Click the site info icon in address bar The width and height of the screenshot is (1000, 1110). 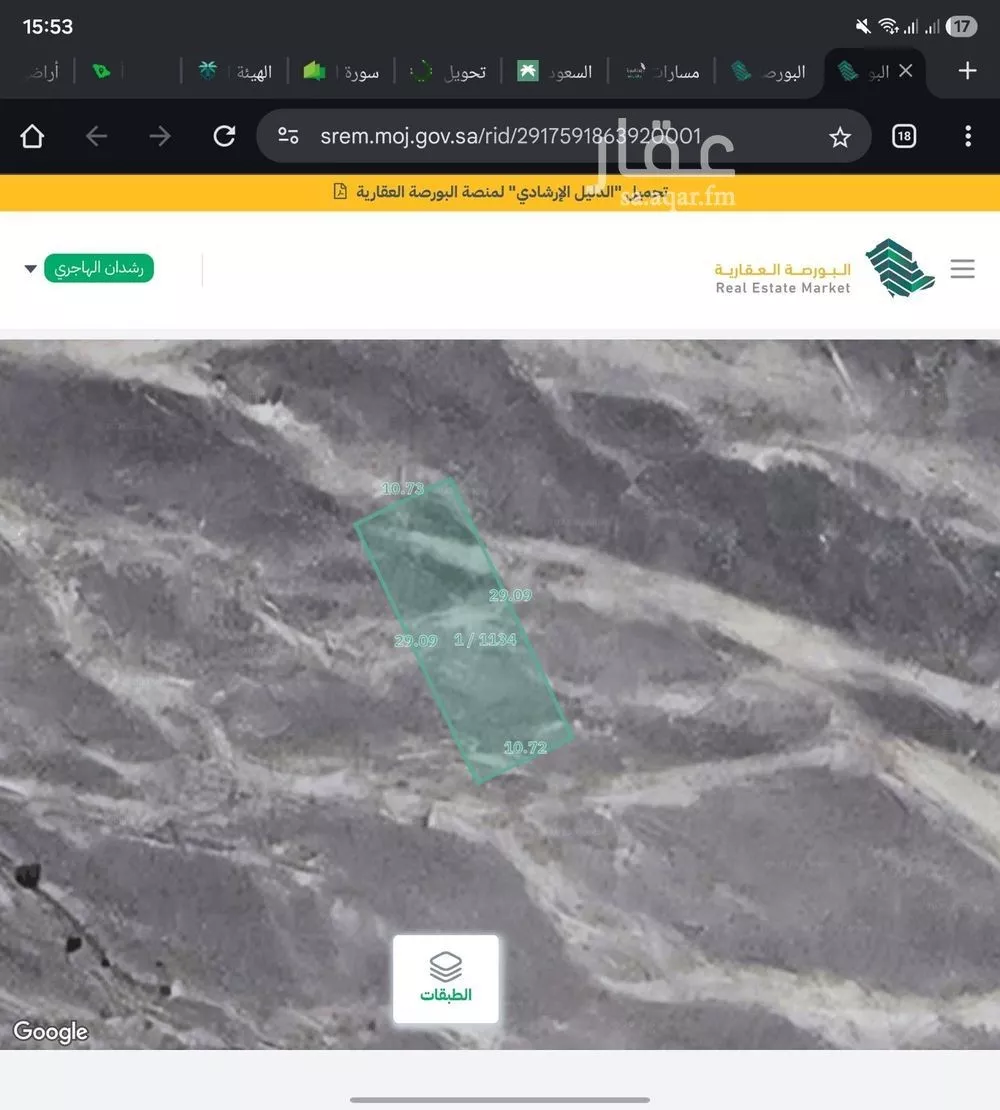click(289, 137)
